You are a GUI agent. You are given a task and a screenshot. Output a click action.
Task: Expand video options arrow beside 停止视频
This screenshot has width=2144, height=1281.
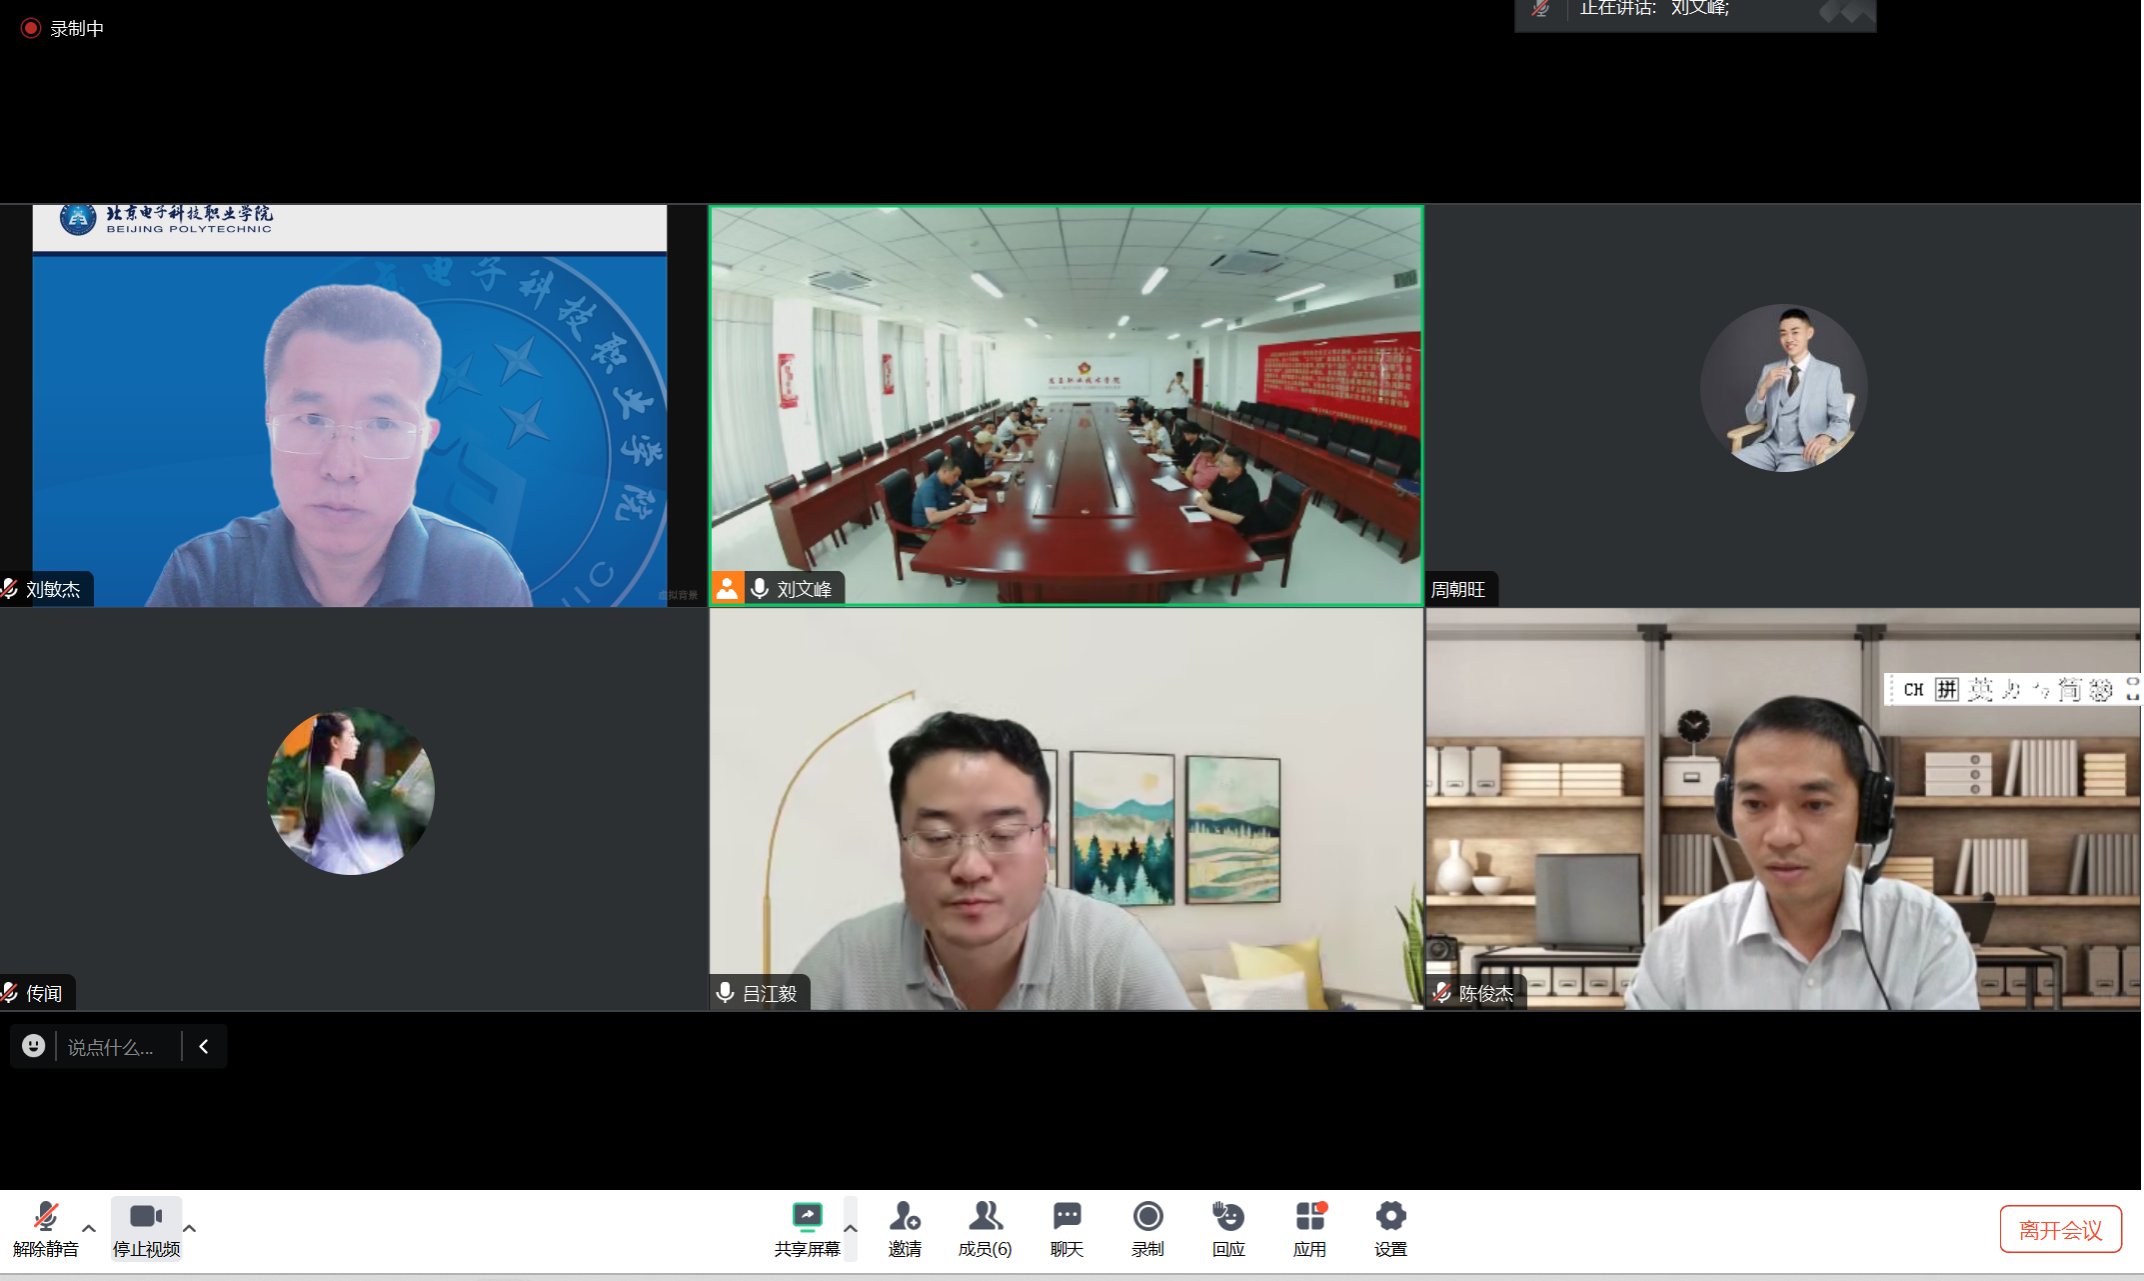[x=189, y=1228]
